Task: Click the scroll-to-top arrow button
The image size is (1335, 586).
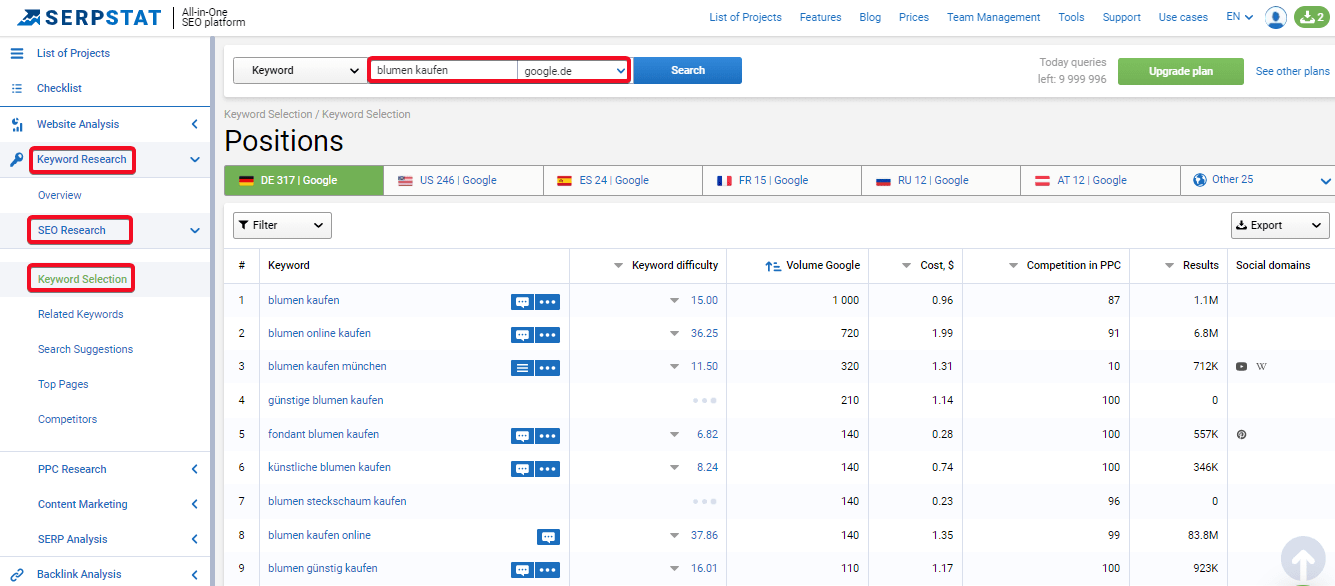Action: (1305, 561)
